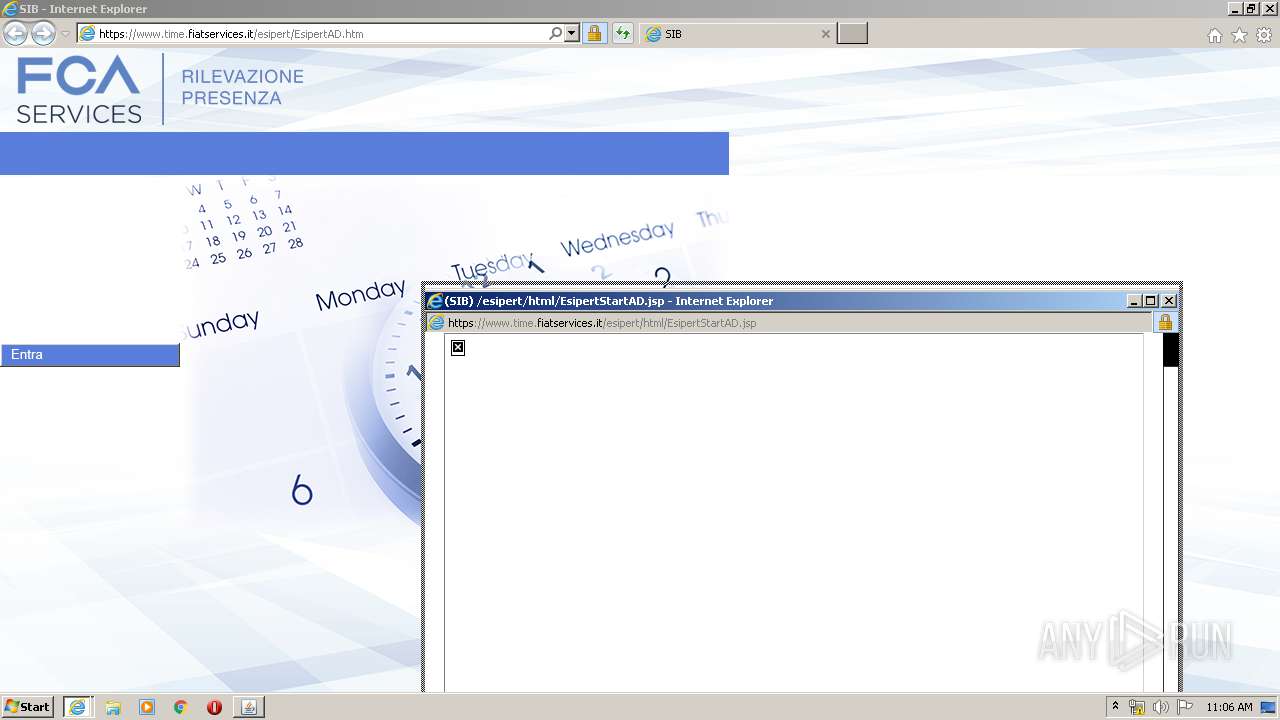Viewport: 1280px width, 720px height.
Task: View the security lock report icon
Action: pyautogui.click(x=594, y=34)
